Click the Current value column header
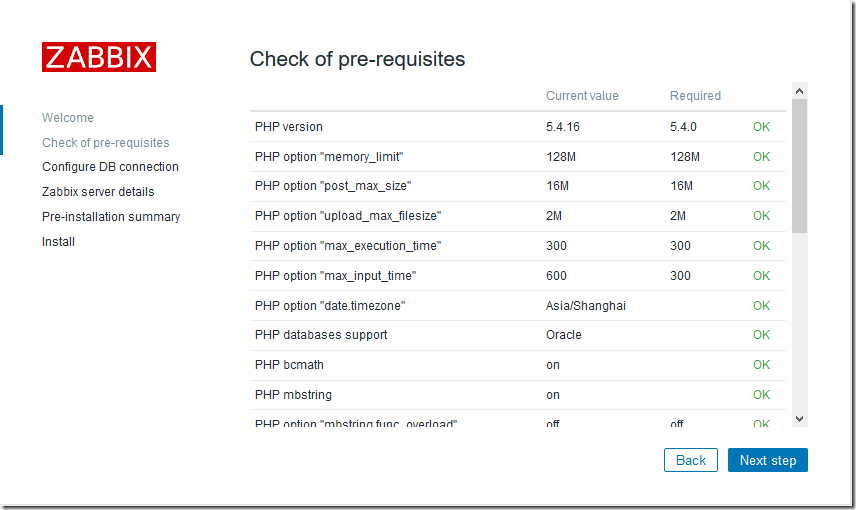Screen dimensions: 856x510 pyautogui.click(x=582, y=96)
